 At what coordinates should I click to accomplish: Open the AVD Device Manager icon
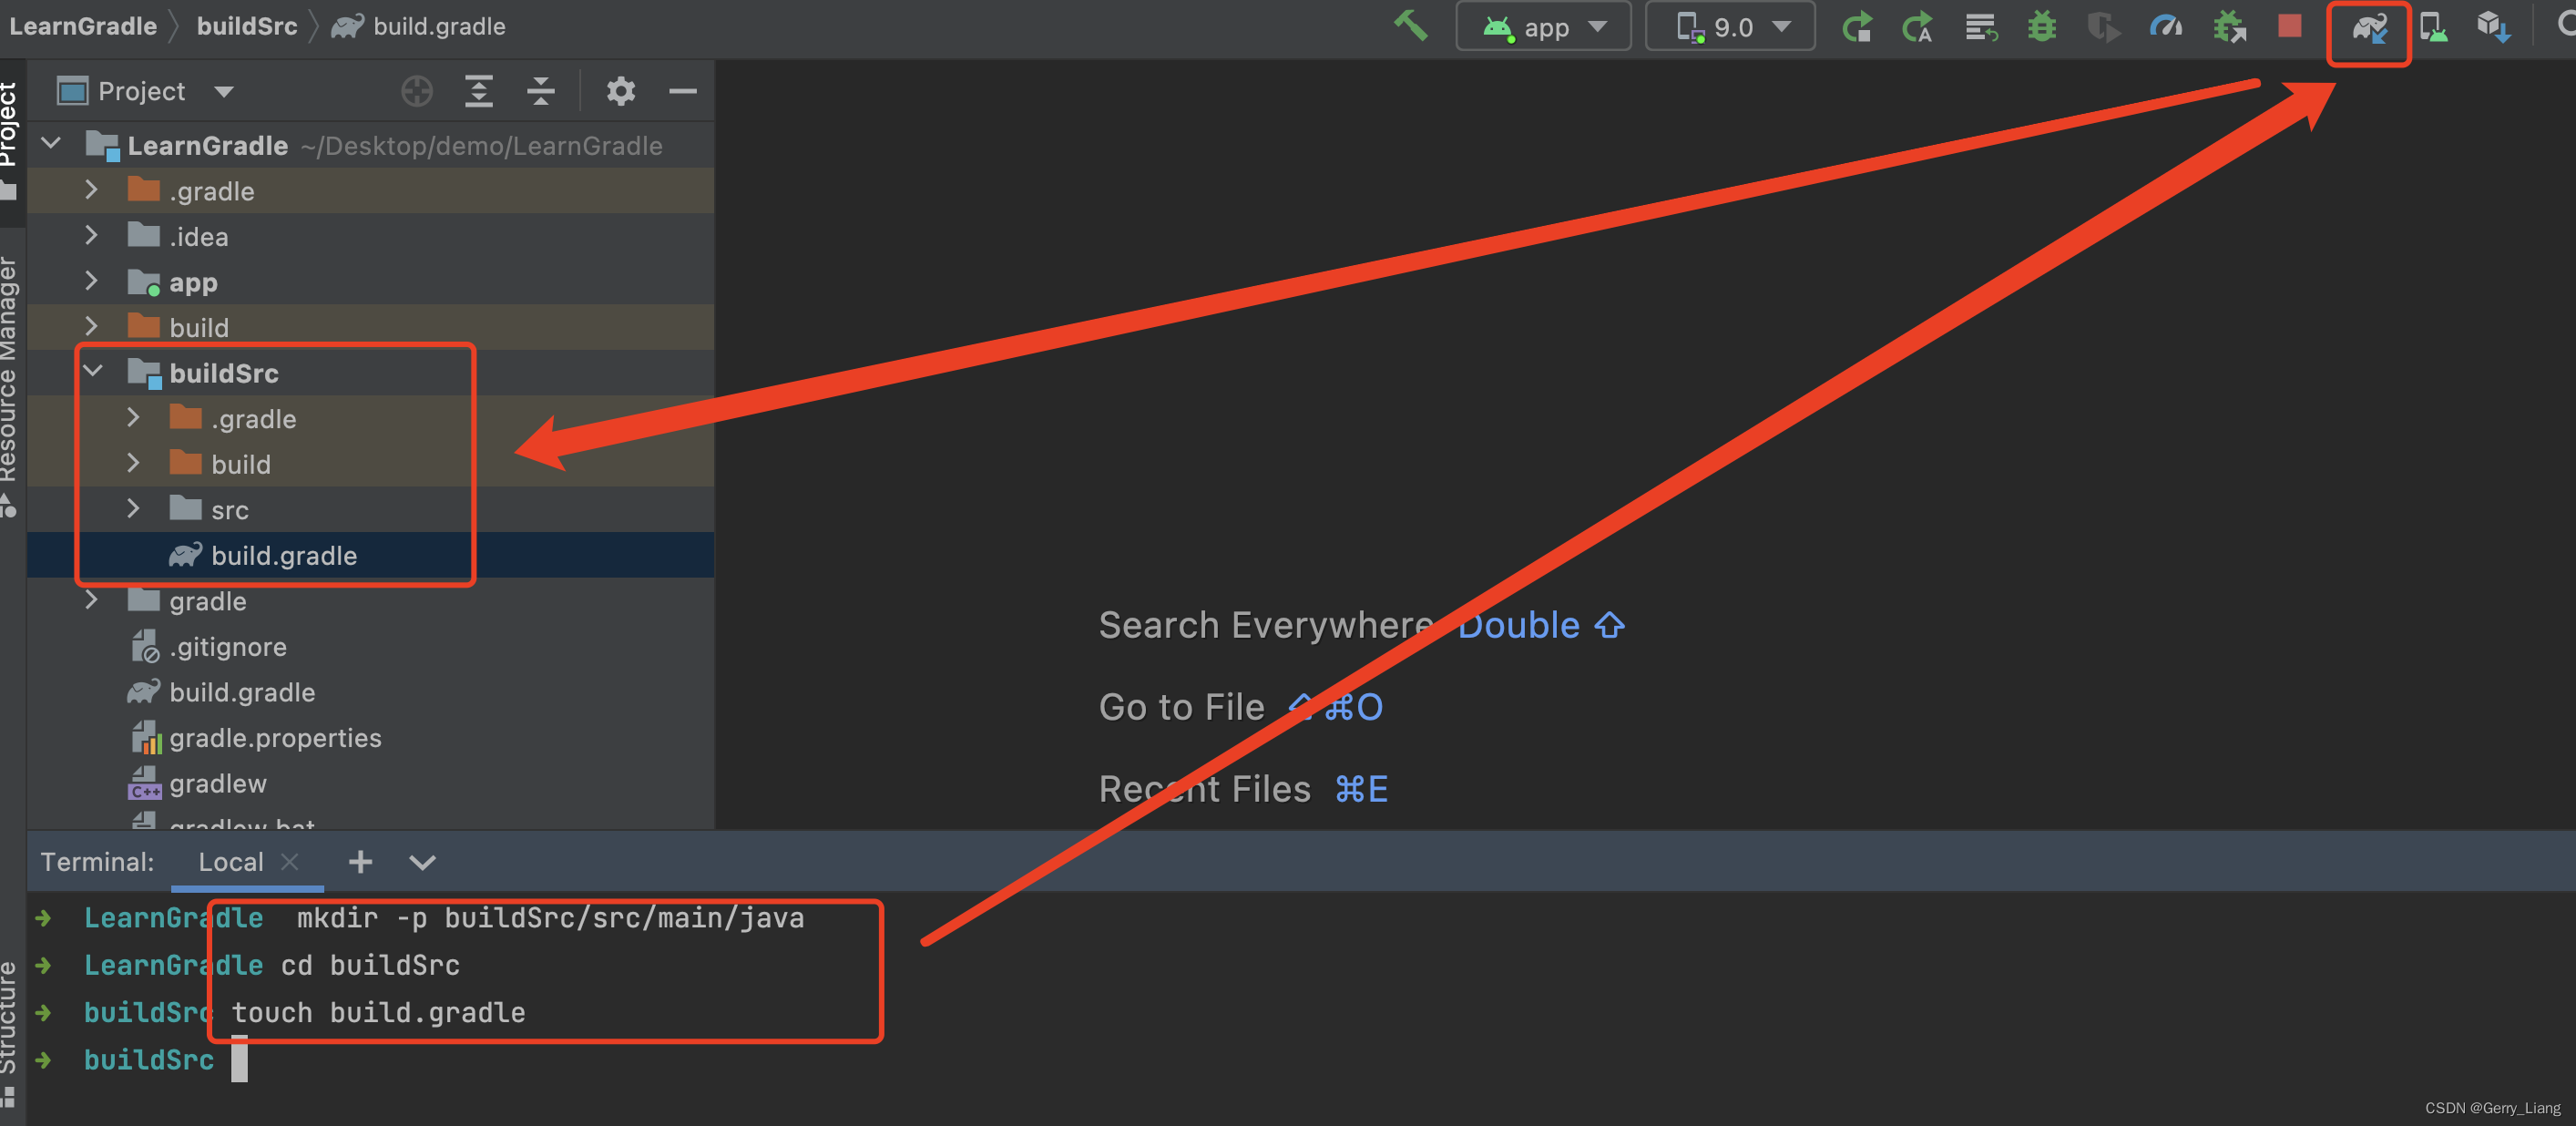(2433, 27)
